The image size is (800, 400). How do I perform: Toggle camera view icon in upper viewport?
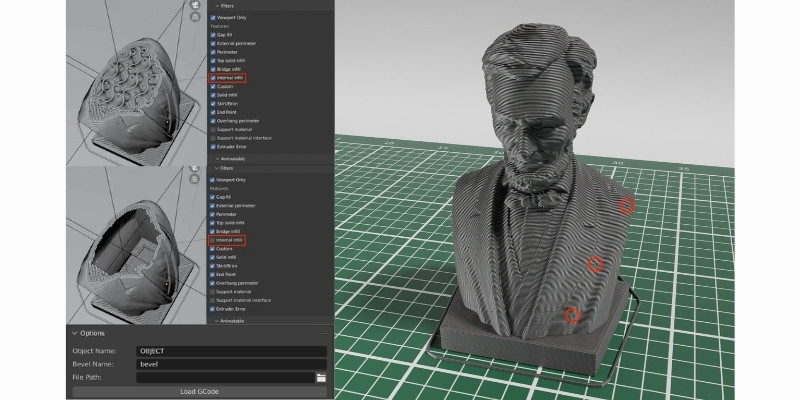(x=194, y=5)
